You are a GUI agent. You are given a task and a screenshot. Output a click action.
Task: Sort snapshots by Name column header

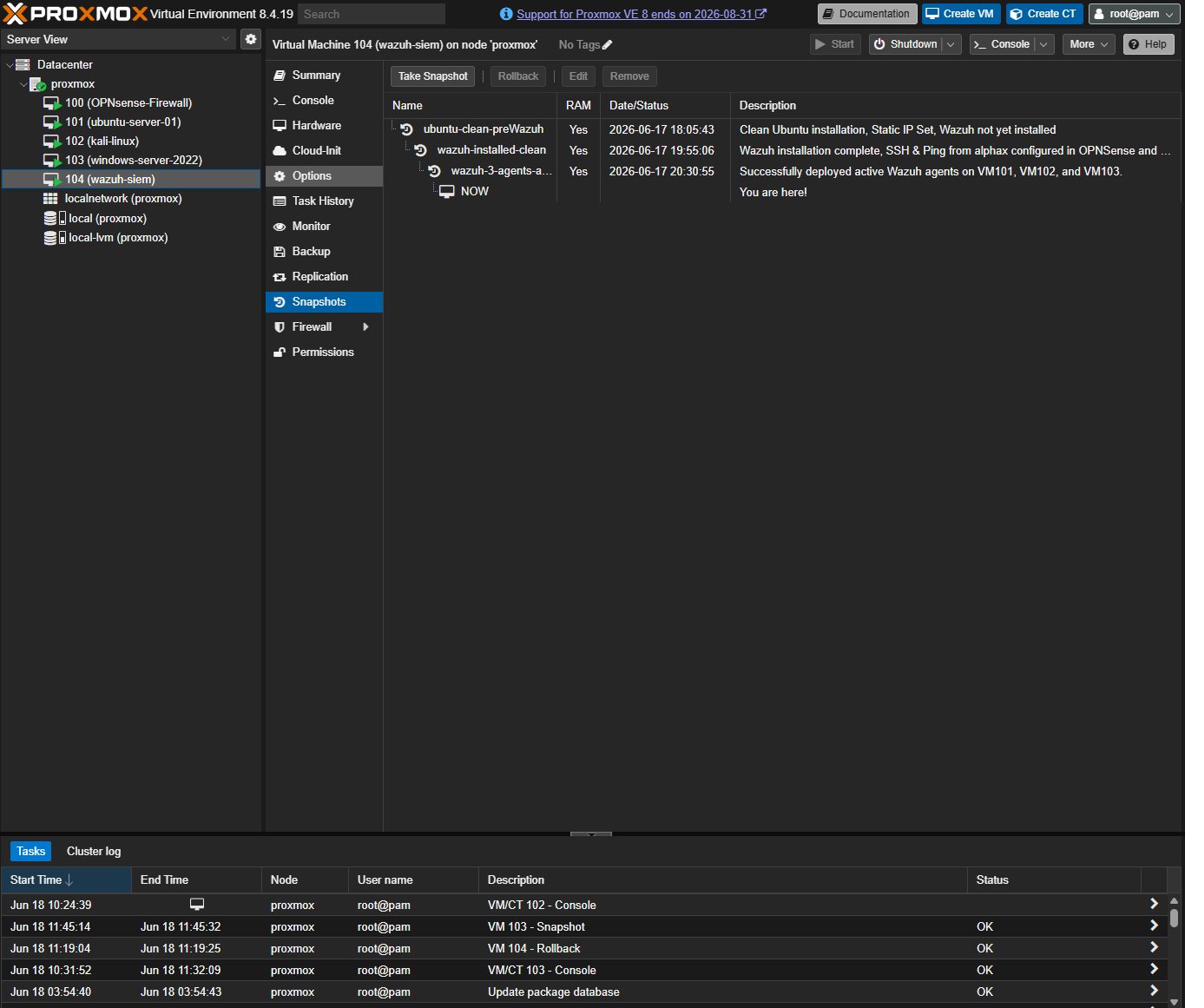tap(470, 105)
